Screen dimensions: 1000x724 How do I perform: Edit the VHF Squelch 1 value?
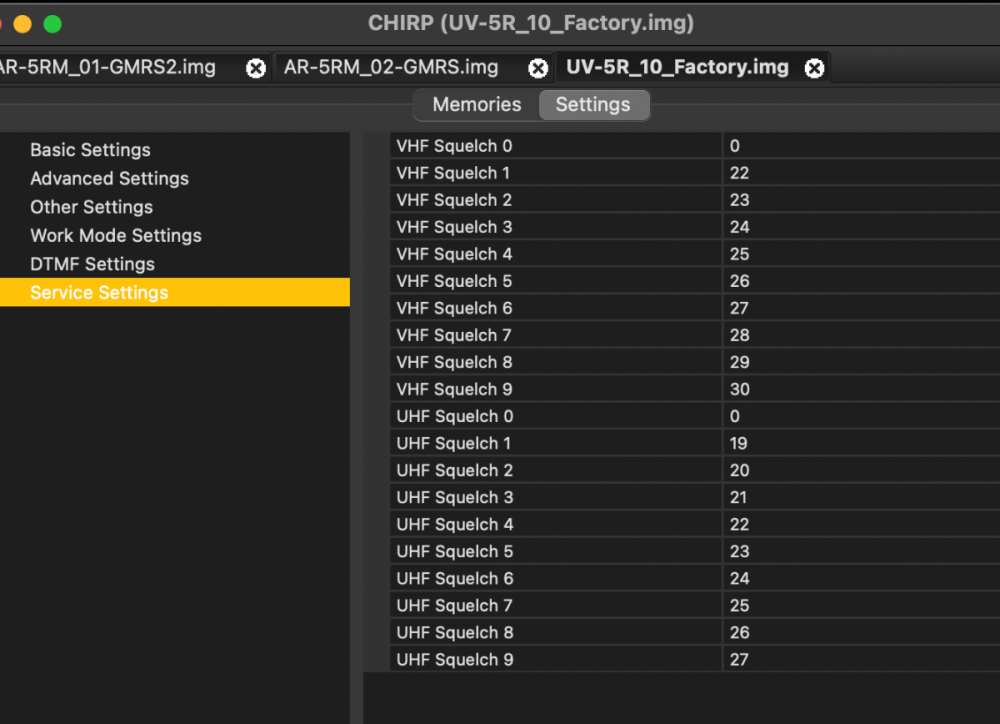coord(860,173)
